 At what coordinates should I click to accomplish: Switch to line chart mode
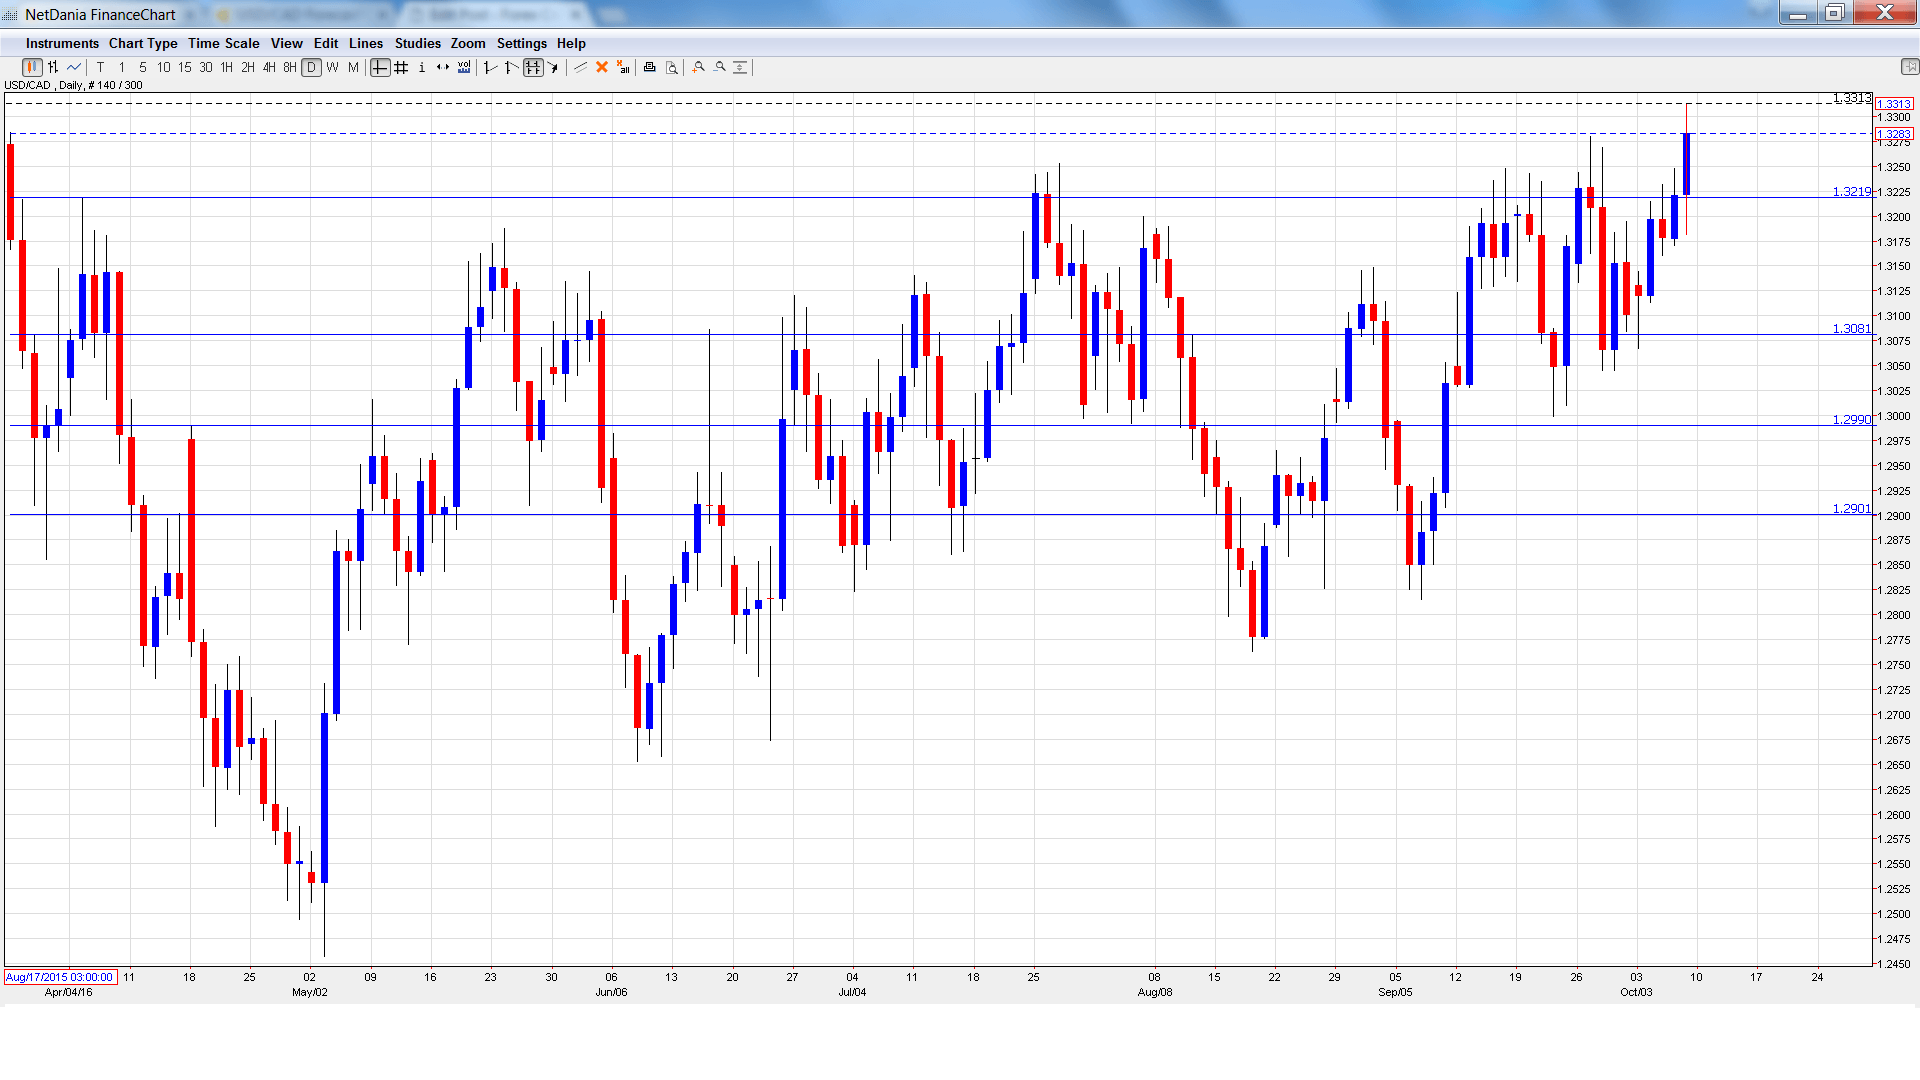pyautogui.click(x=73, y=67)
